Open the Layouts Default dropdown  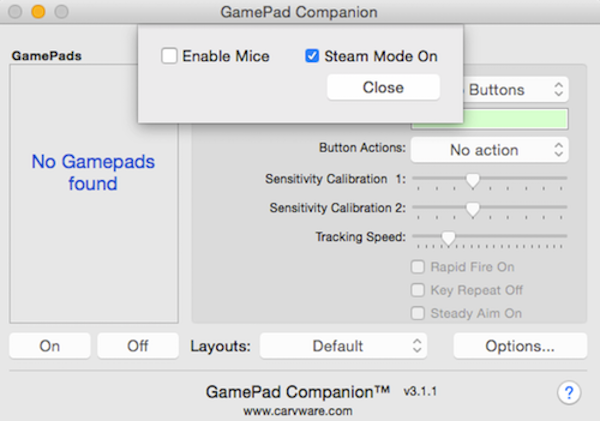point(343,346)
